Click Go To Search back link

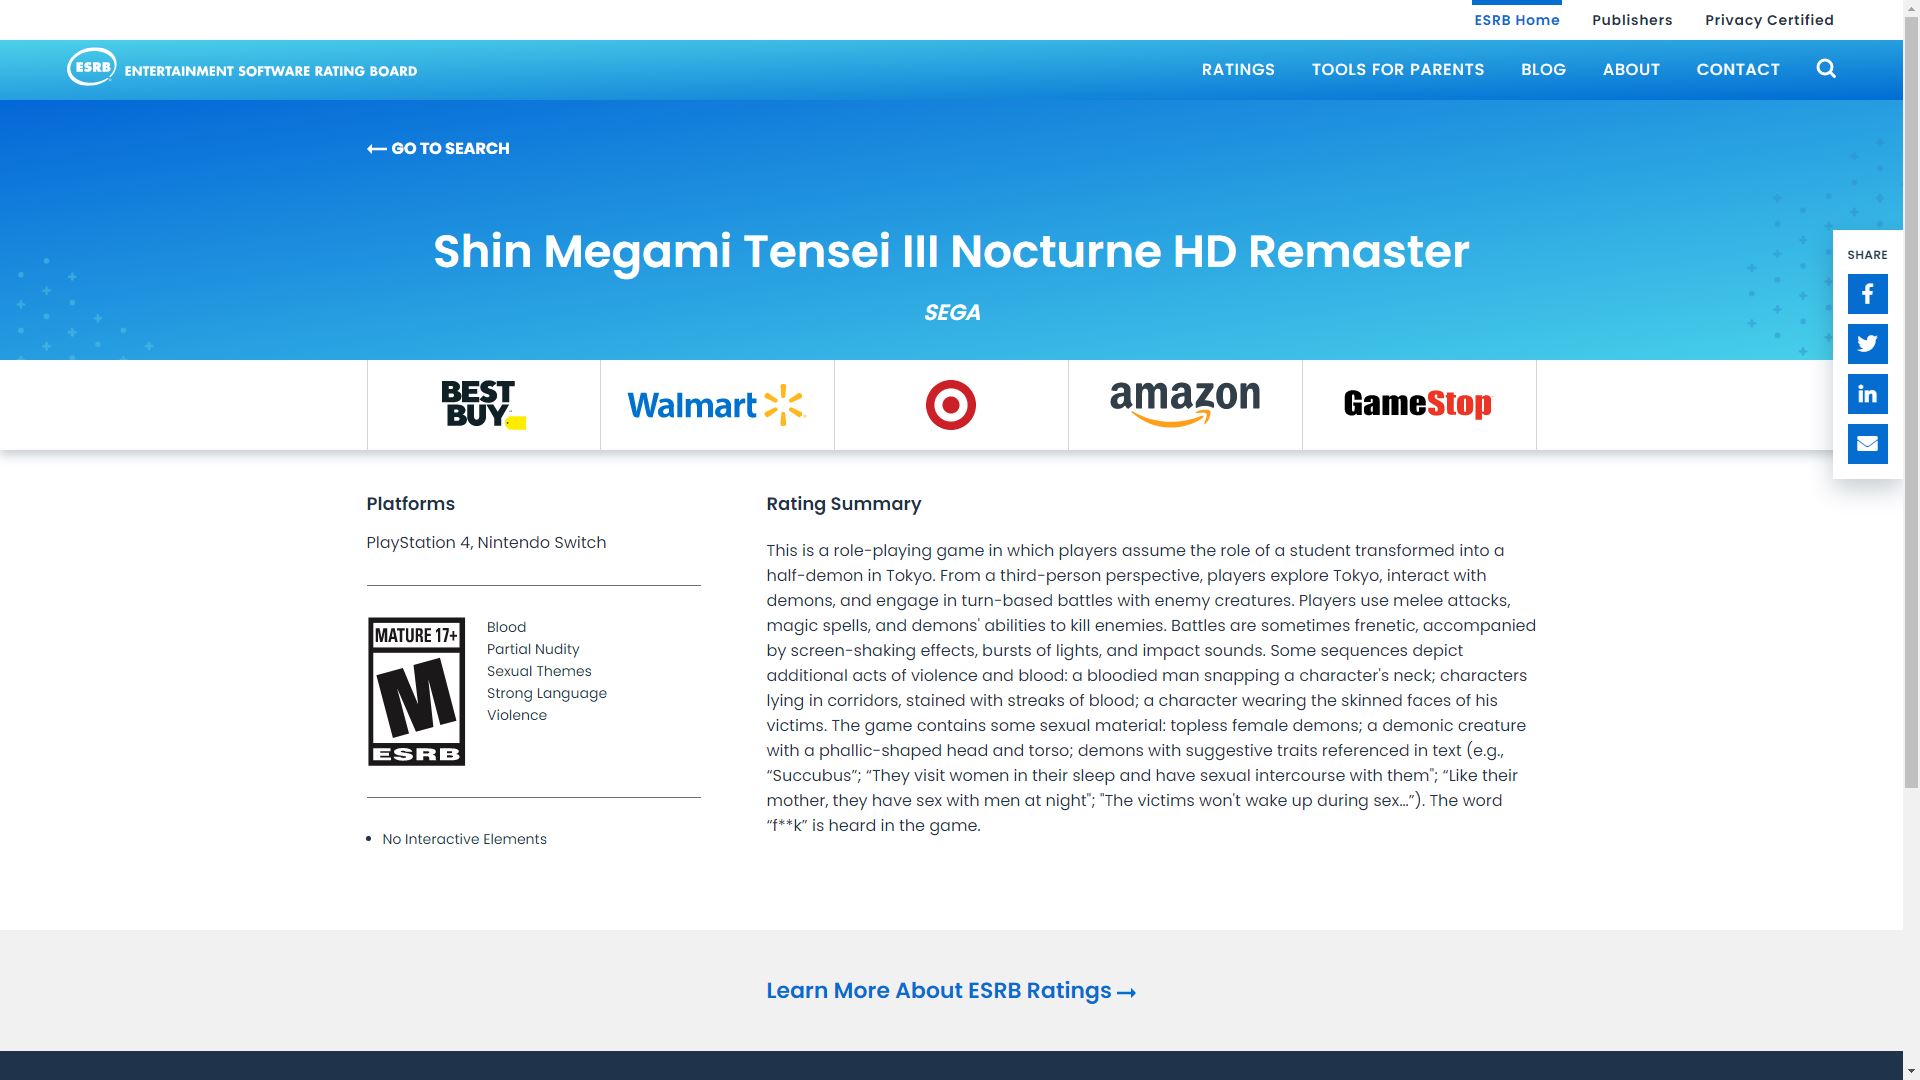[438, 148]
